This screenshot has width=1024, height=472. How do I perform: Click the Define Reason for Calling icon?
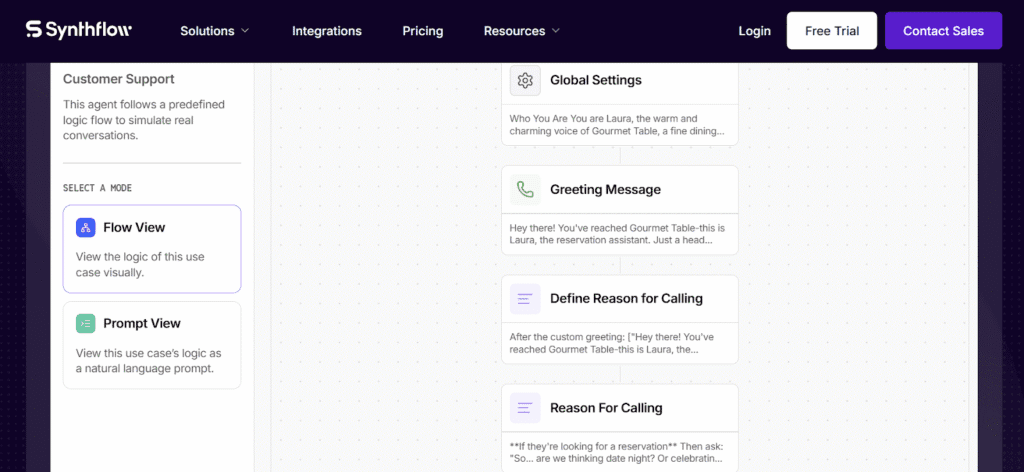coord(525,298)
